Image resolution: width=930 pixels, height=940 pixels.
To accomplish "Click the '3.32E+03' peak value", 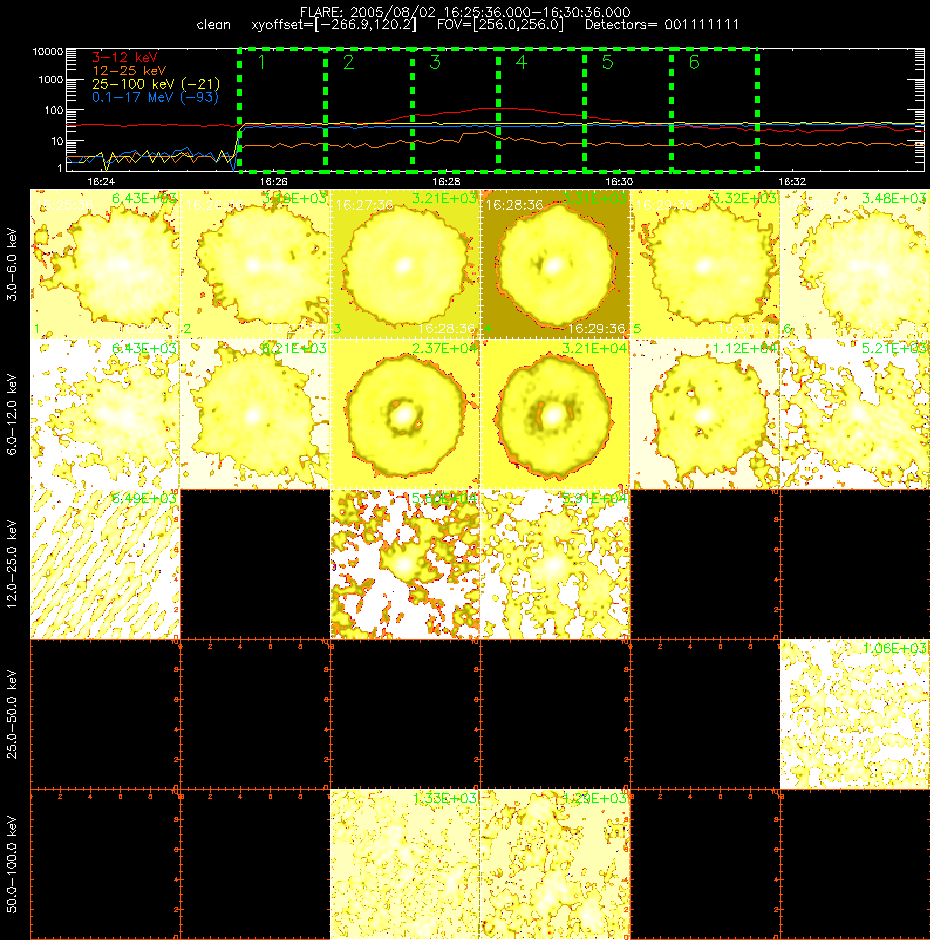I will (x=745, y=198).
